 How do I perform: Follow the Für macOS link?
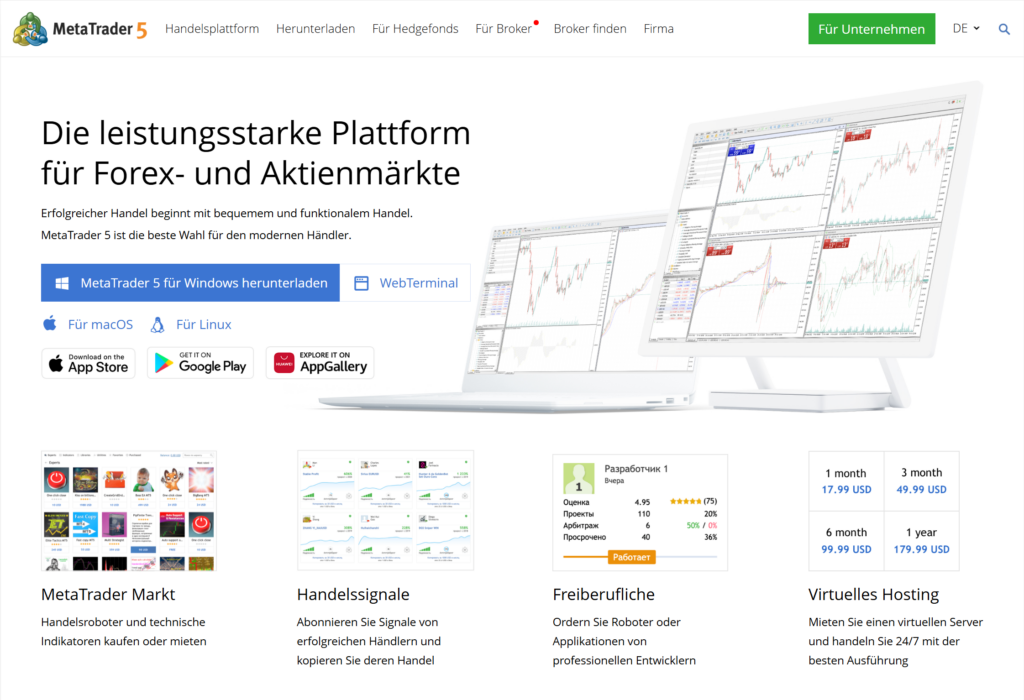pos(100,325)
